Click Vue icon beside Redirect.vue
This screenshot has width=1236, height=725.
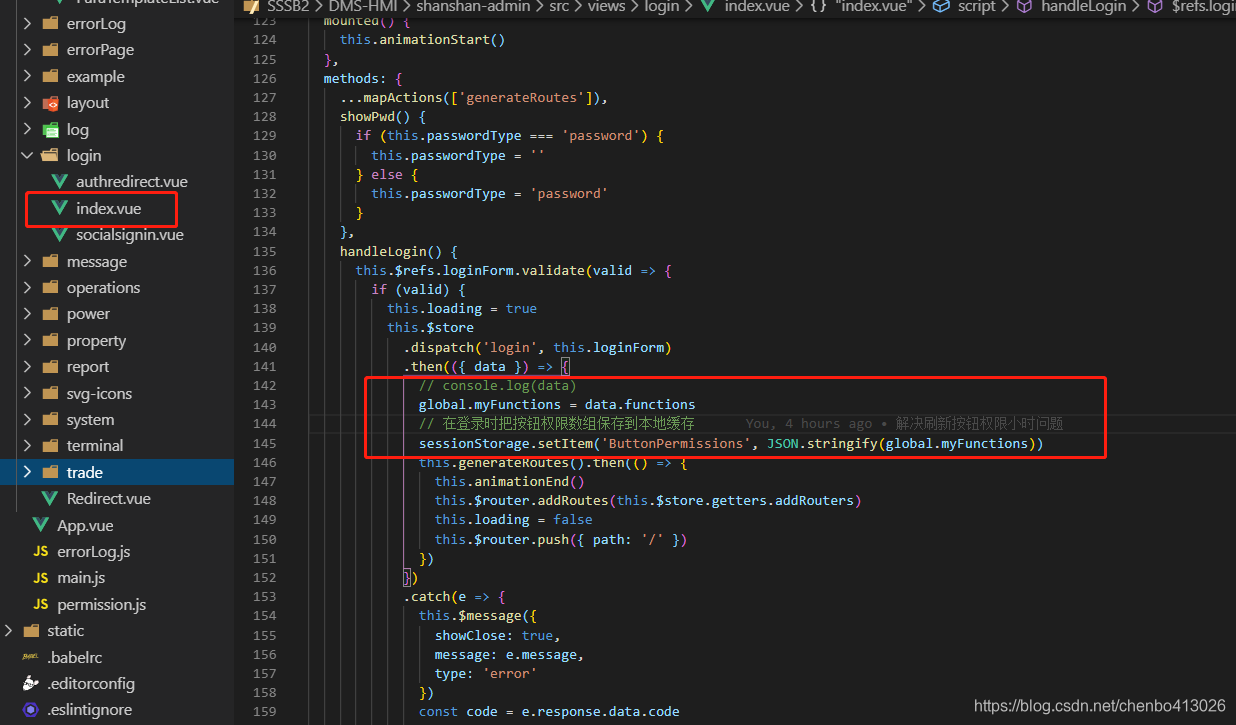coord(50,499)
